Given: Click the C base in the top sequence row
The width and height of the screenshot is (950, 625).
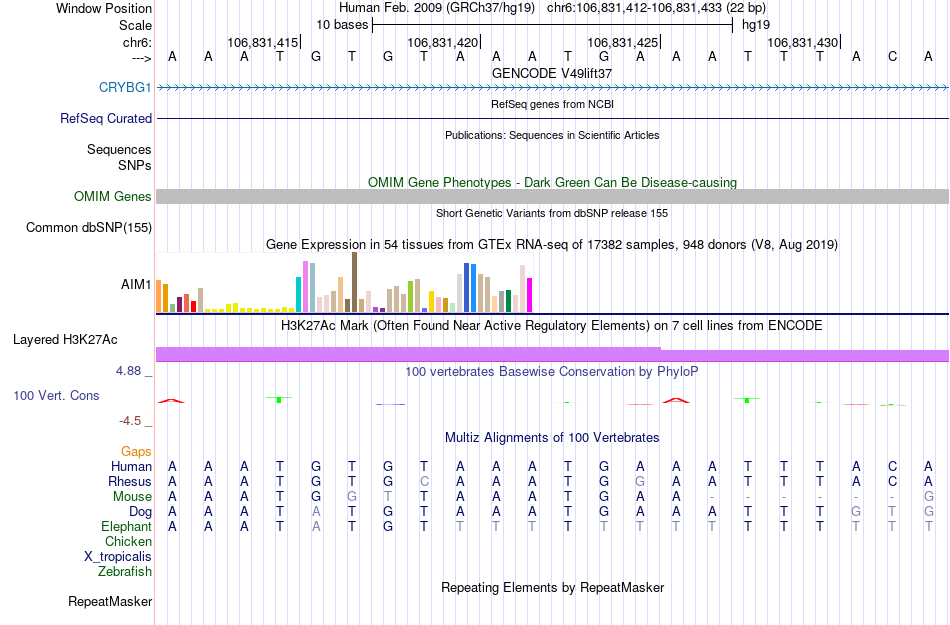Looking at the screenshot, I should tap(892, 57).
